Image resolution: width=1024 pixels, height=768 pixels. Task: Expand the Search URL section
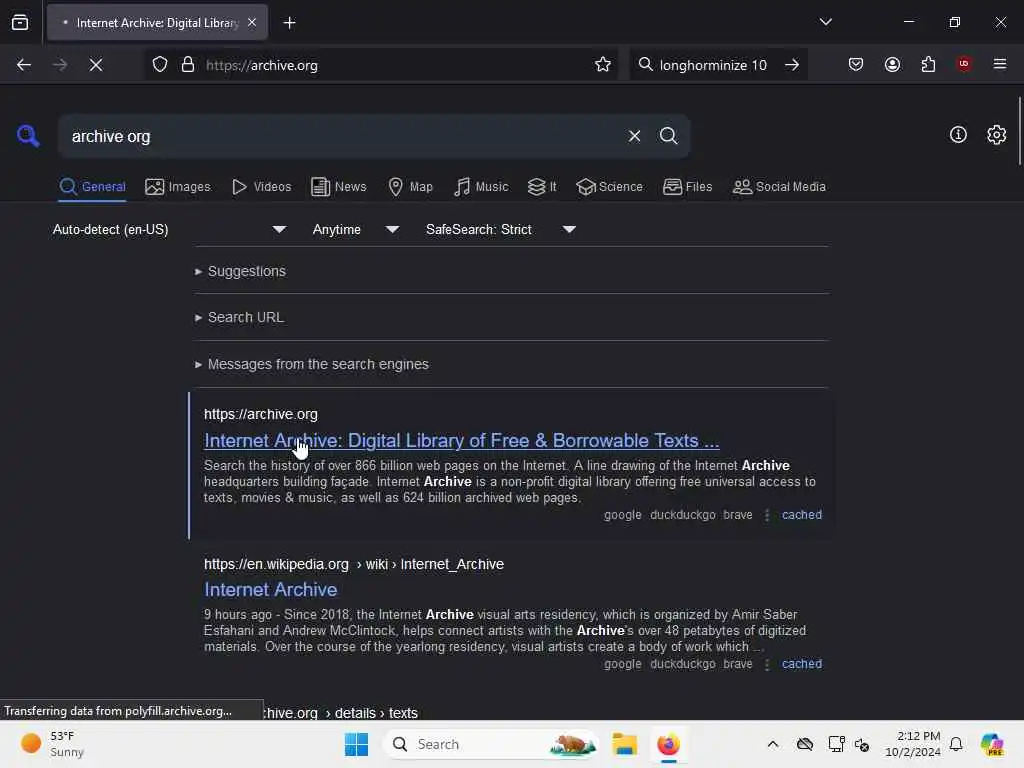[246, 317]
